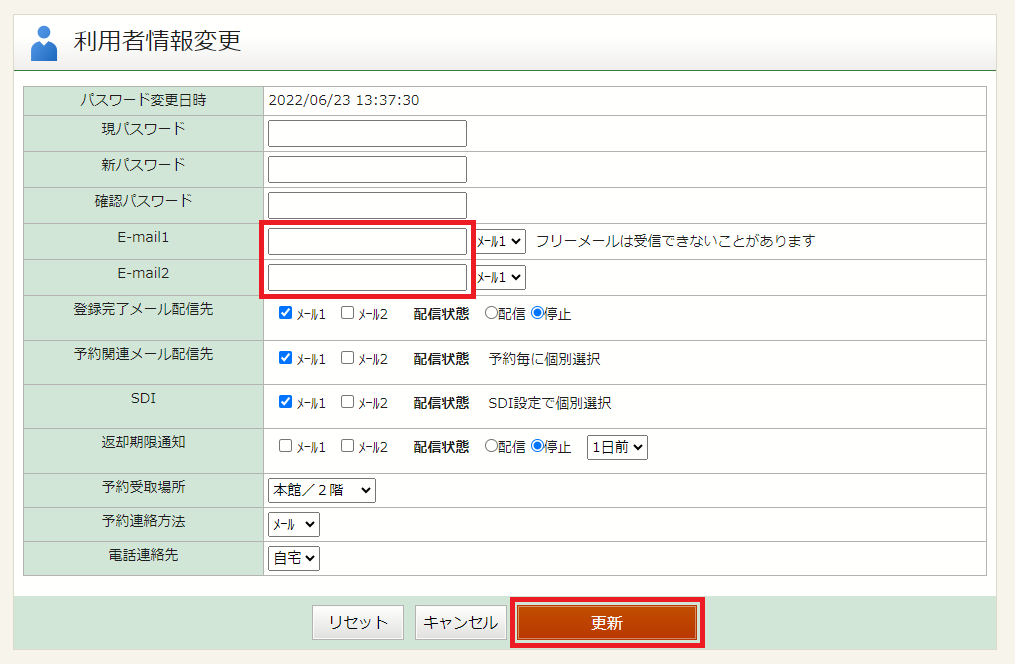Click inside the E-mail1 text field
Screen dimensions: 1015x664
366,241
